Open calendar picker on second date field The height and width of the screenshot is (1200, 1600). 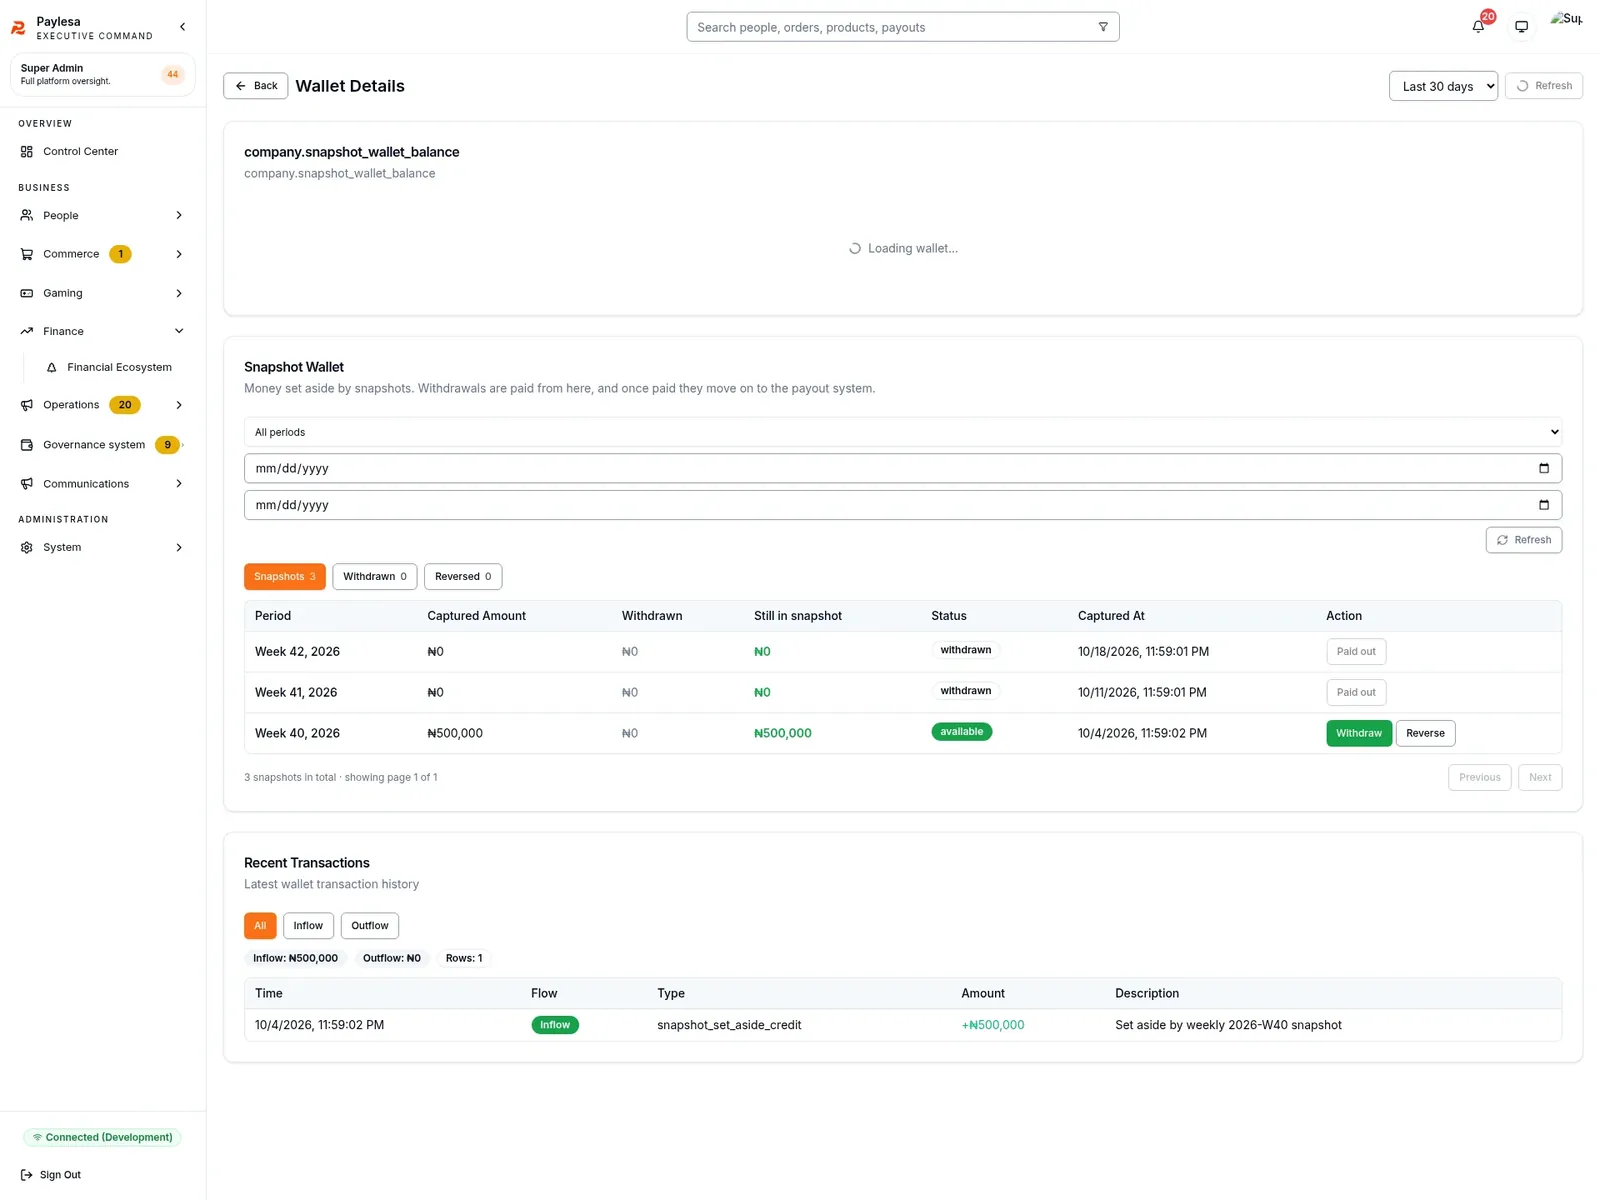(1544, 505)
